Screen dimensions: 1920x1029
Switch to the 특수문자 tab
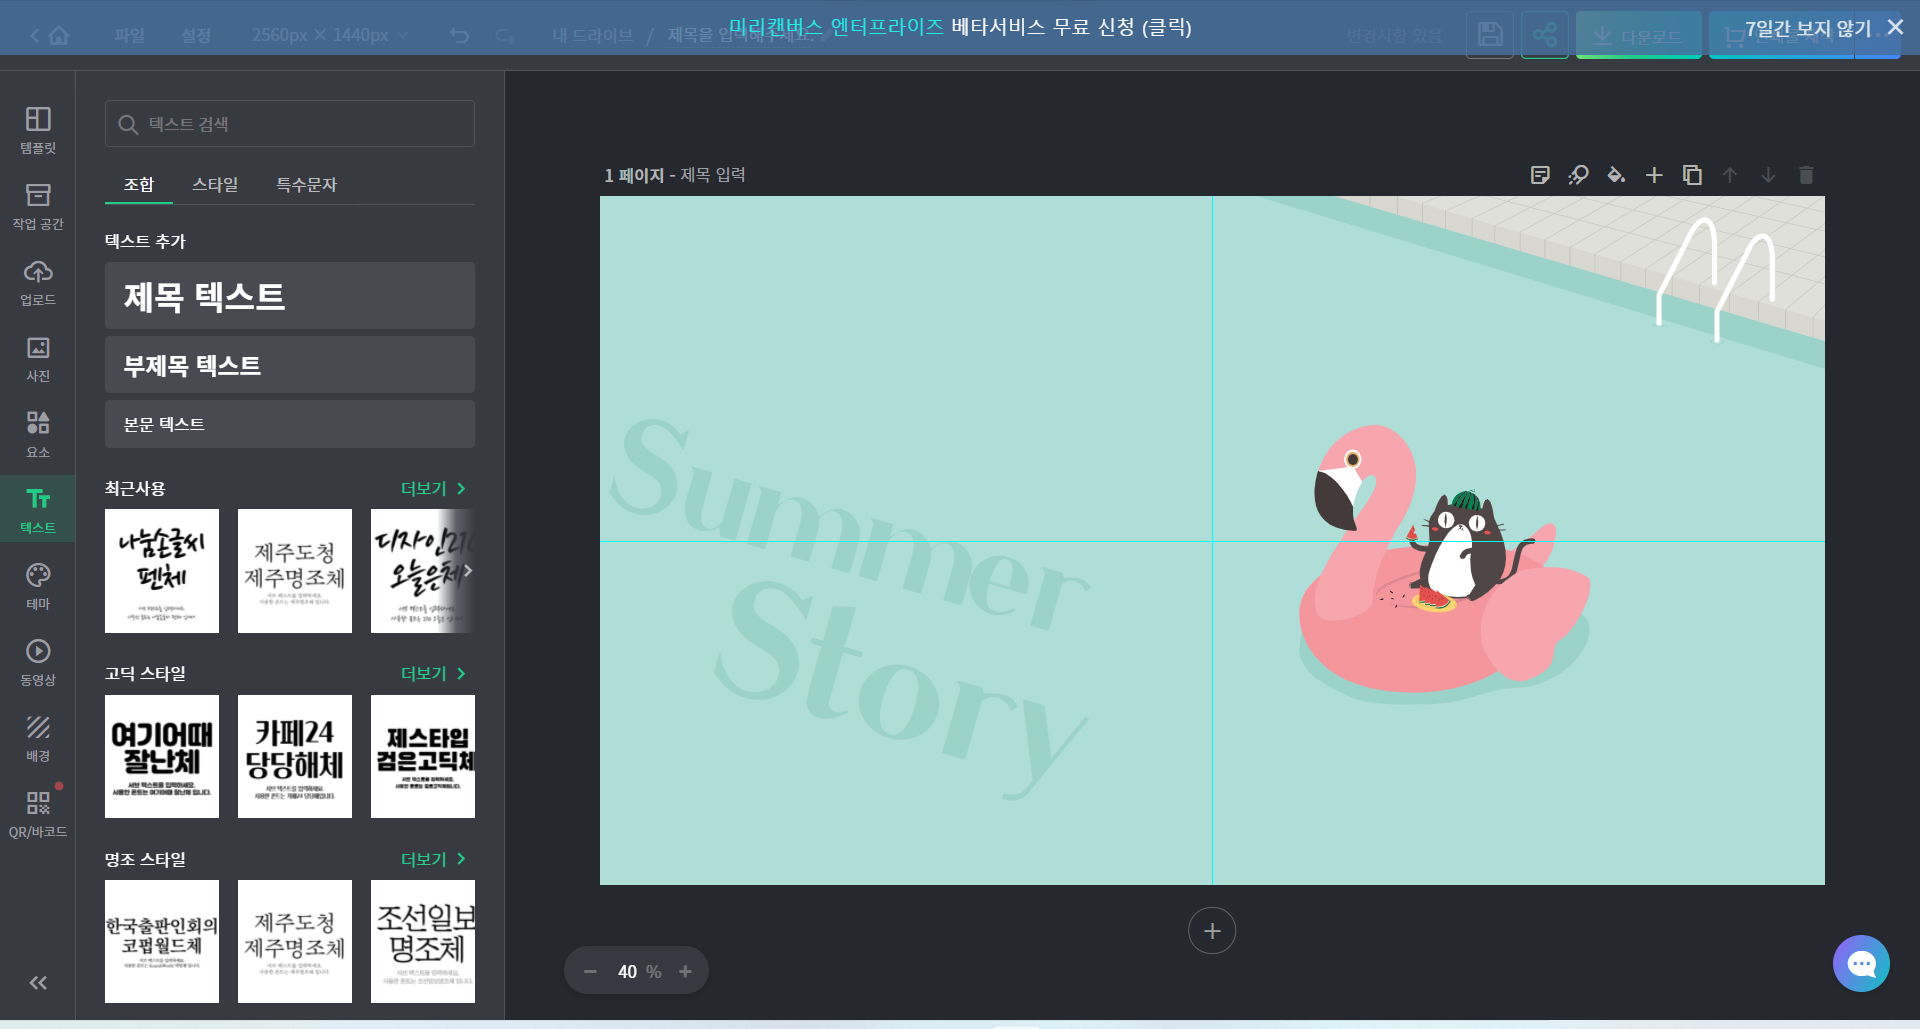coord(307,184)
